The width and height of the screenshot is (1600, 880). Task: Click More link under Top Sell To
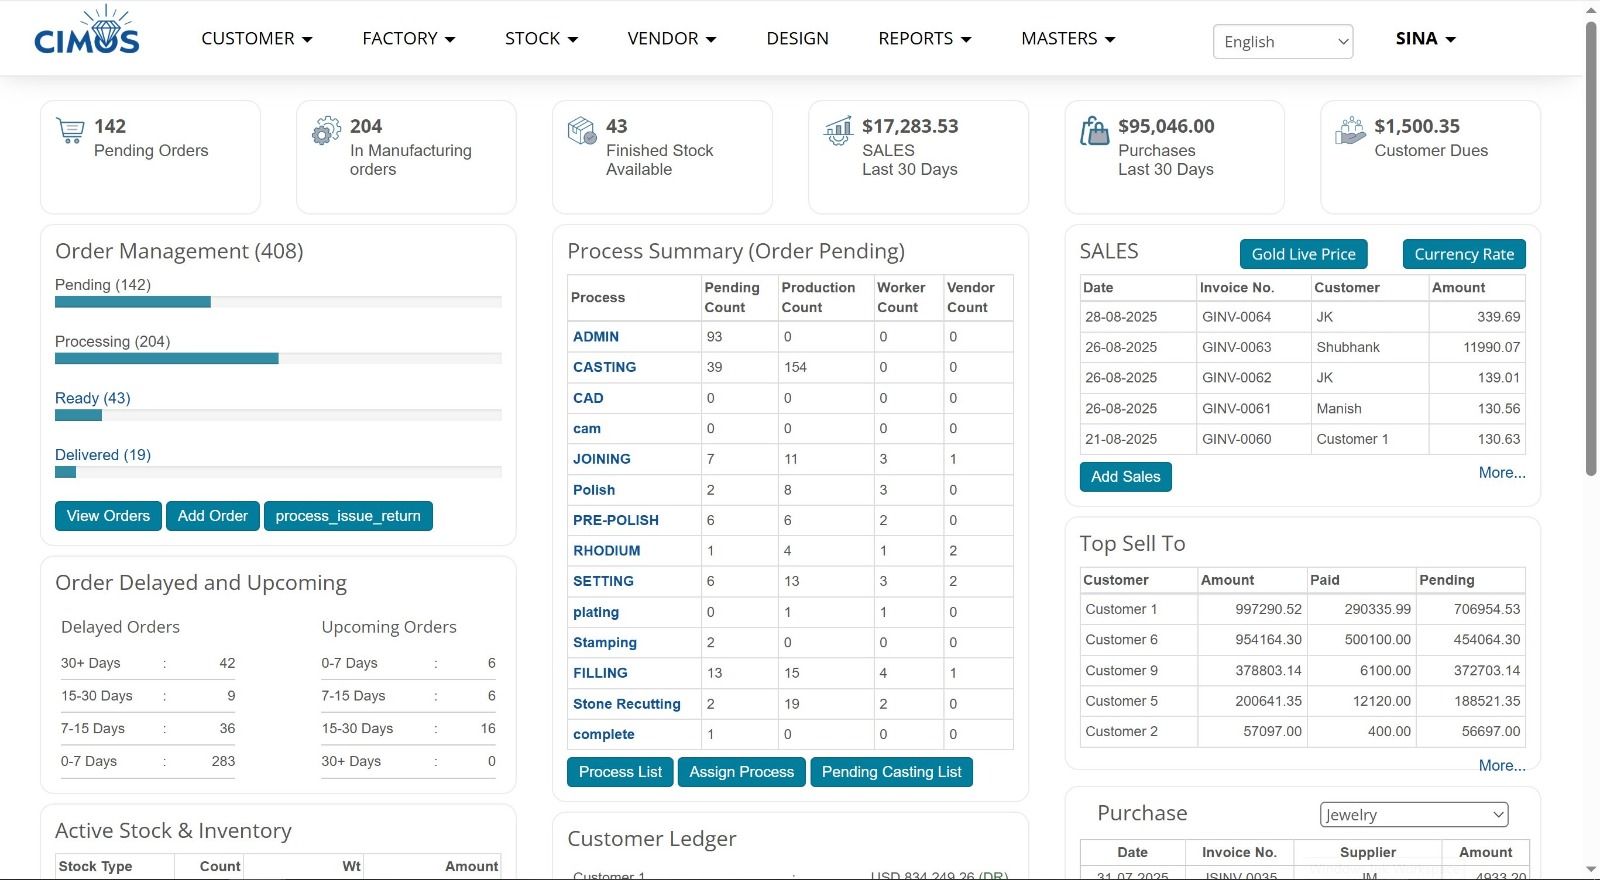tap(1502, 766)
